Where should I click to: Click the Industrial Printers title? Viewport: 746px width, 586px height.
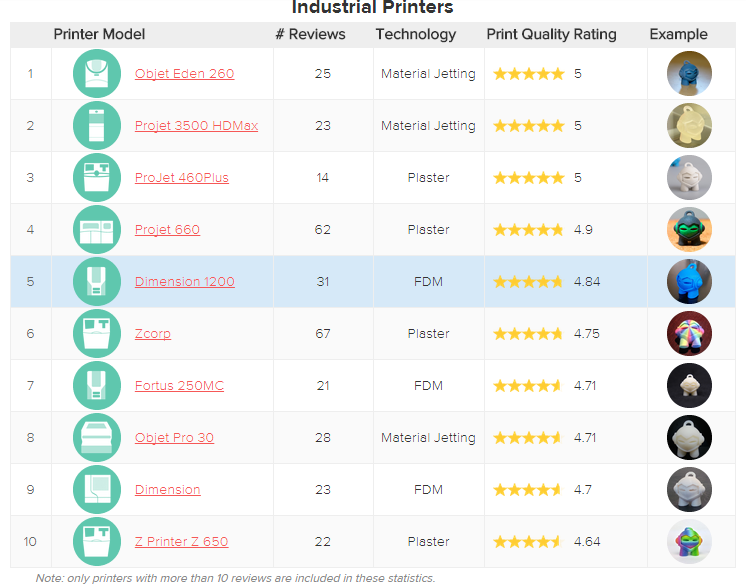373,7
